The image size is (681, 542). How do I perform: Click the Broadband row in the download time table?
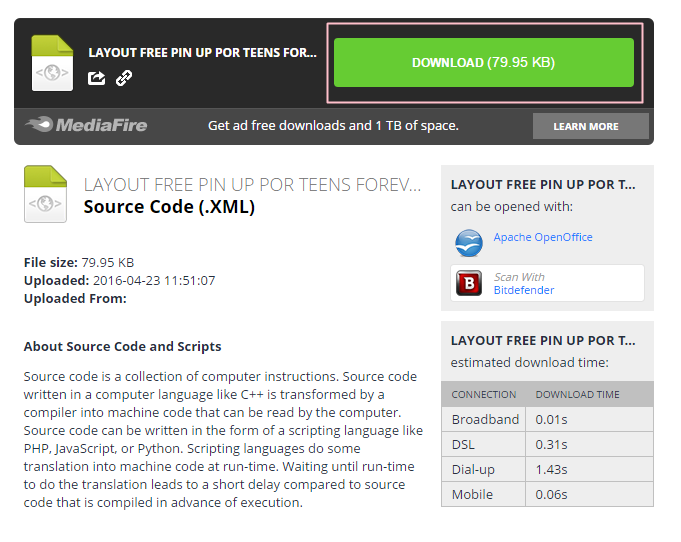547,420
